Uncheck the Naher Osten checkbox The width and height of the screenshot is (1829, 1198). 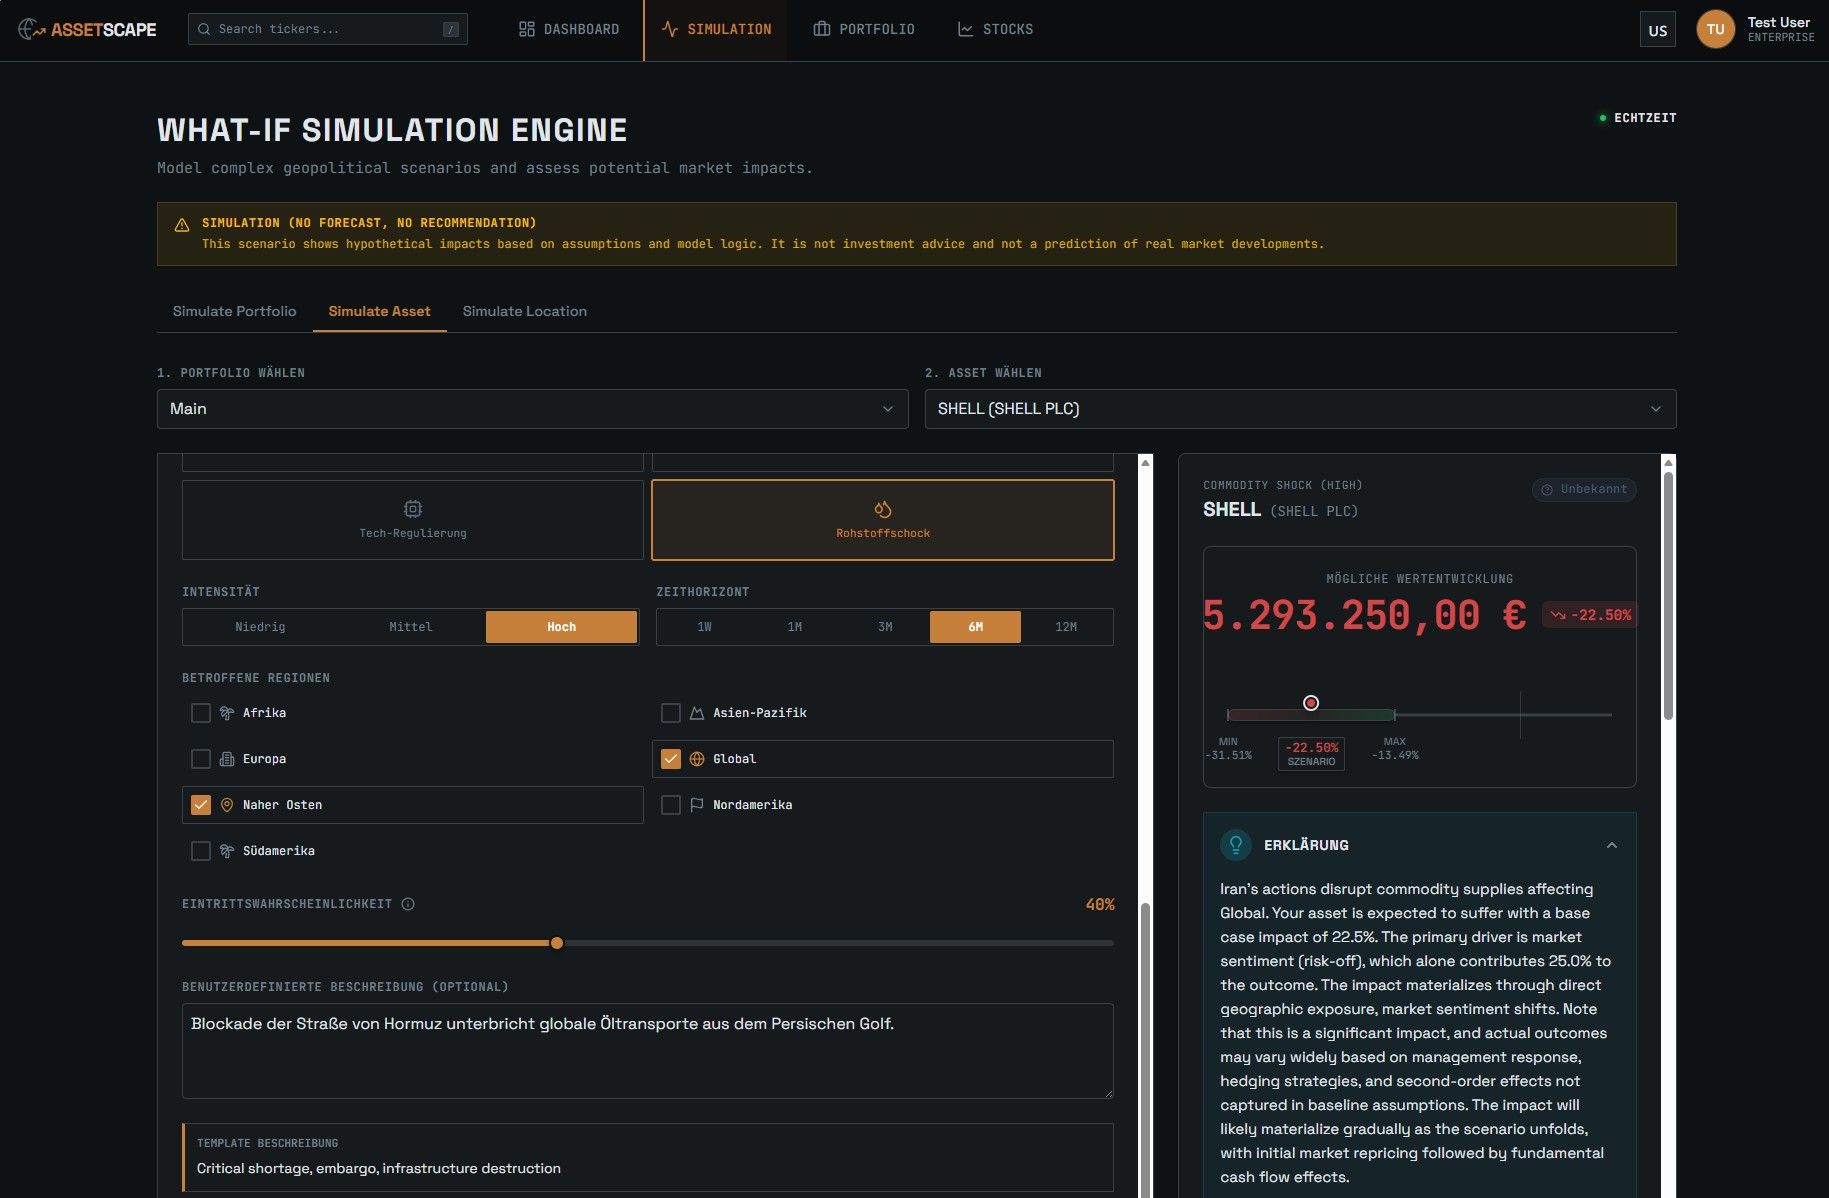pyautogui.click(x=201, y=805)
